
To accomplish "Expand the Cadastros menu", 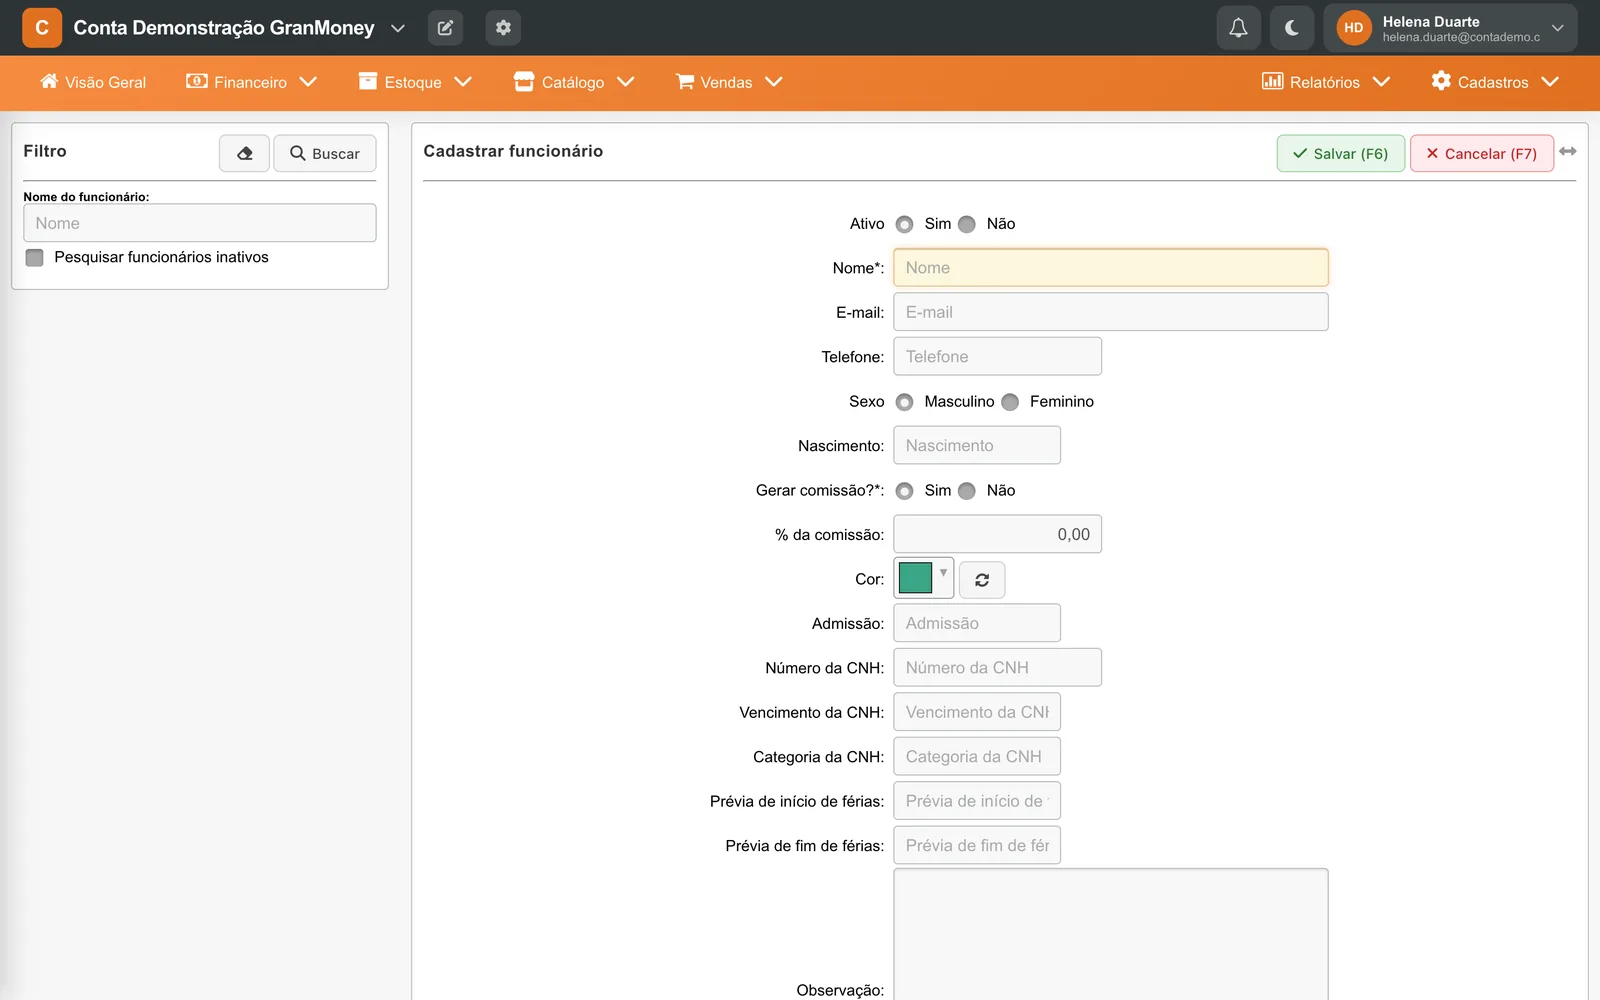I will [1495, 82].
